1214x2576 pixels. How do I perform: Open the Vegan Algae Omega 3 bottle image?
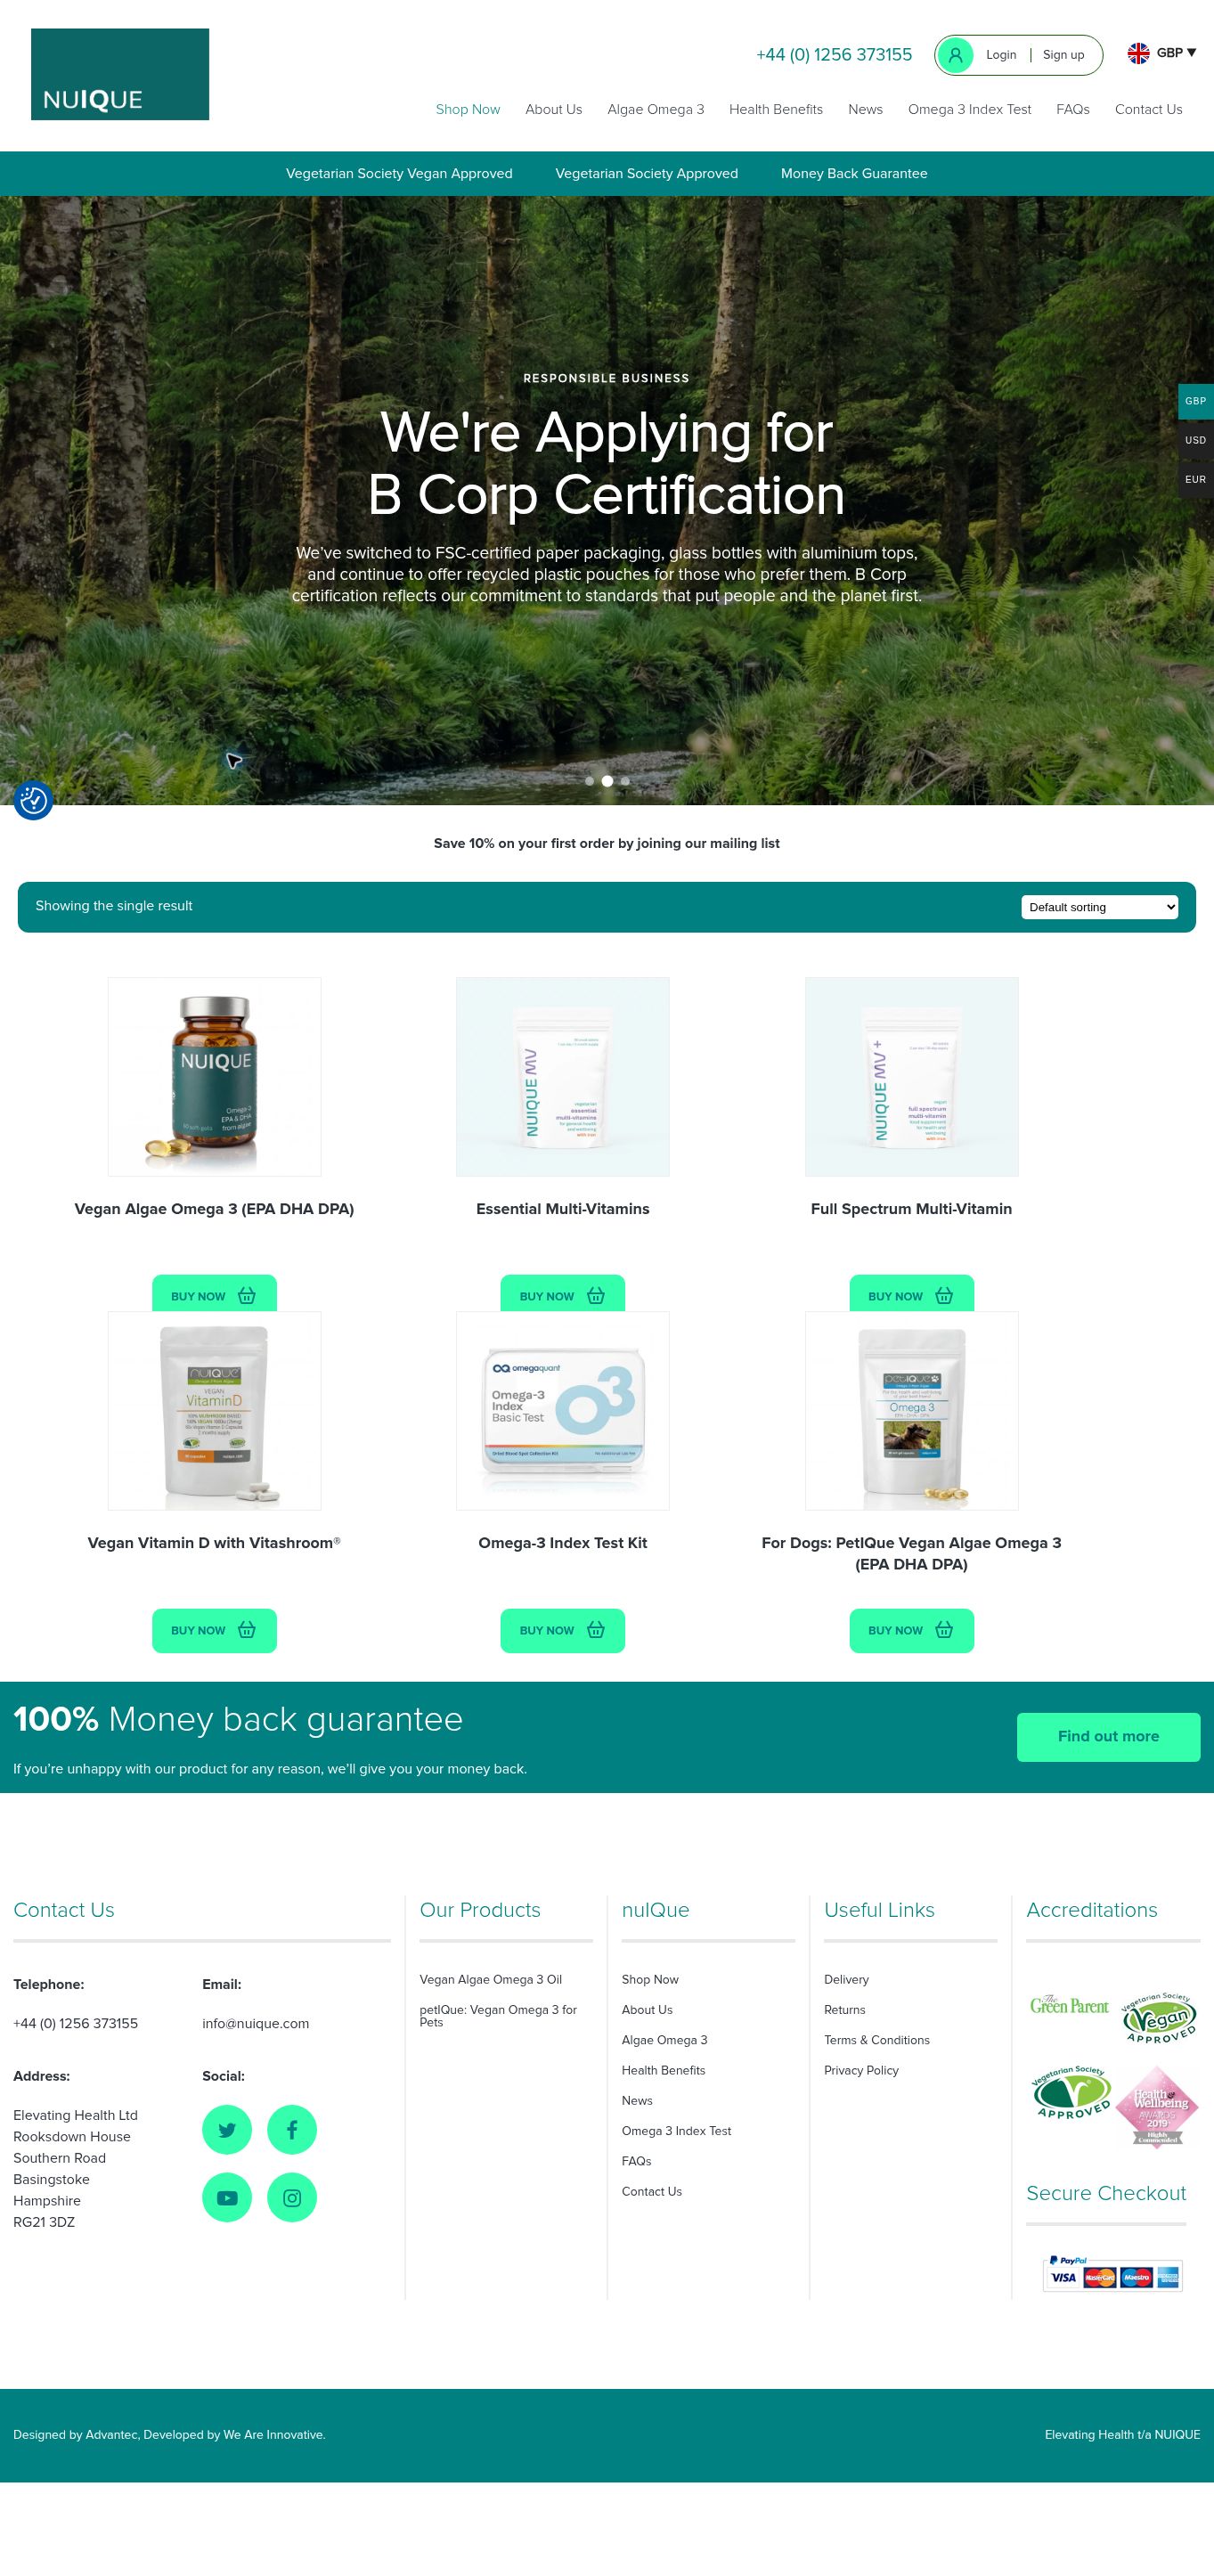coord(214,1077)
